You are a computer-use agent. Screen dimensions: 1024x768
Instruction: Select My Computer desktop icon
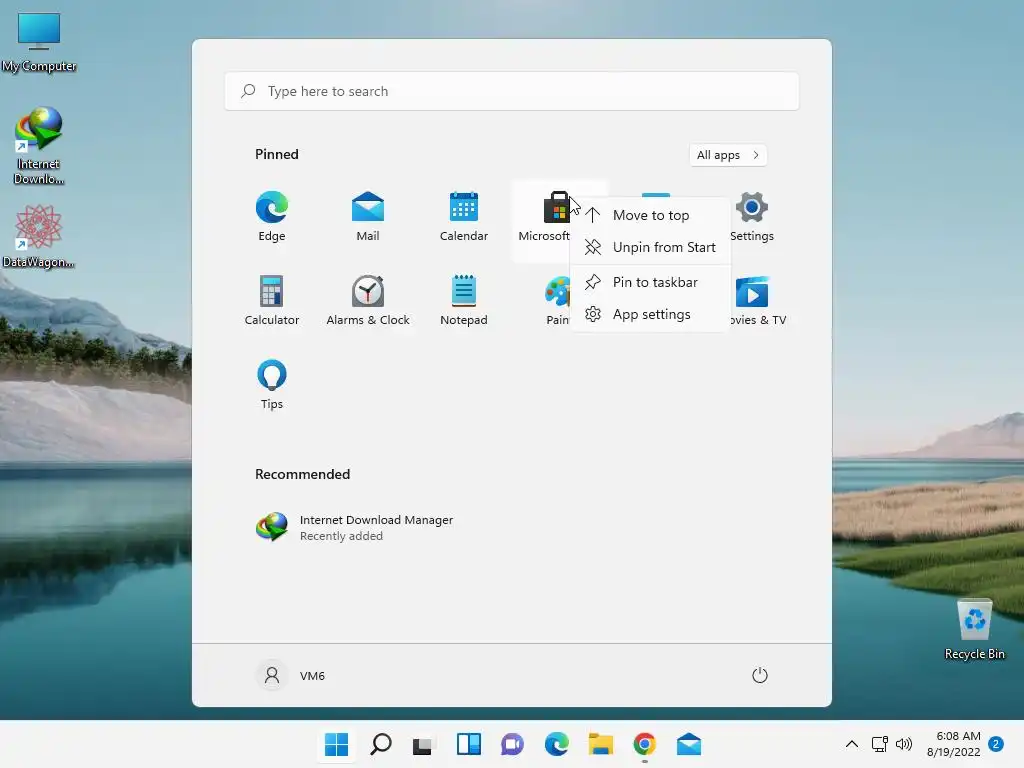pos(39,42)
